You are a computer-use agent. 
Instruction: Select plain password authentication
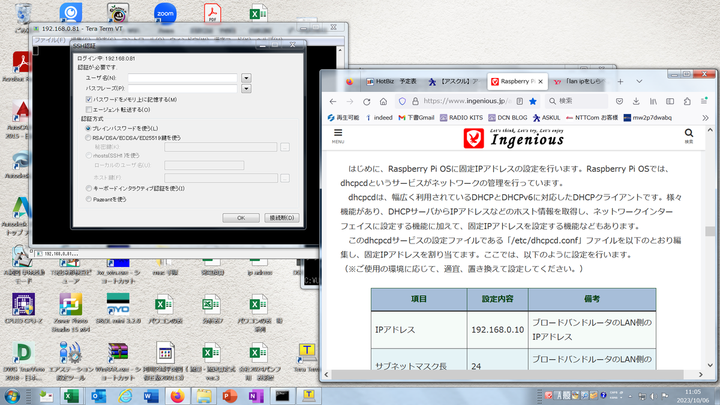(x=88, y=129)
